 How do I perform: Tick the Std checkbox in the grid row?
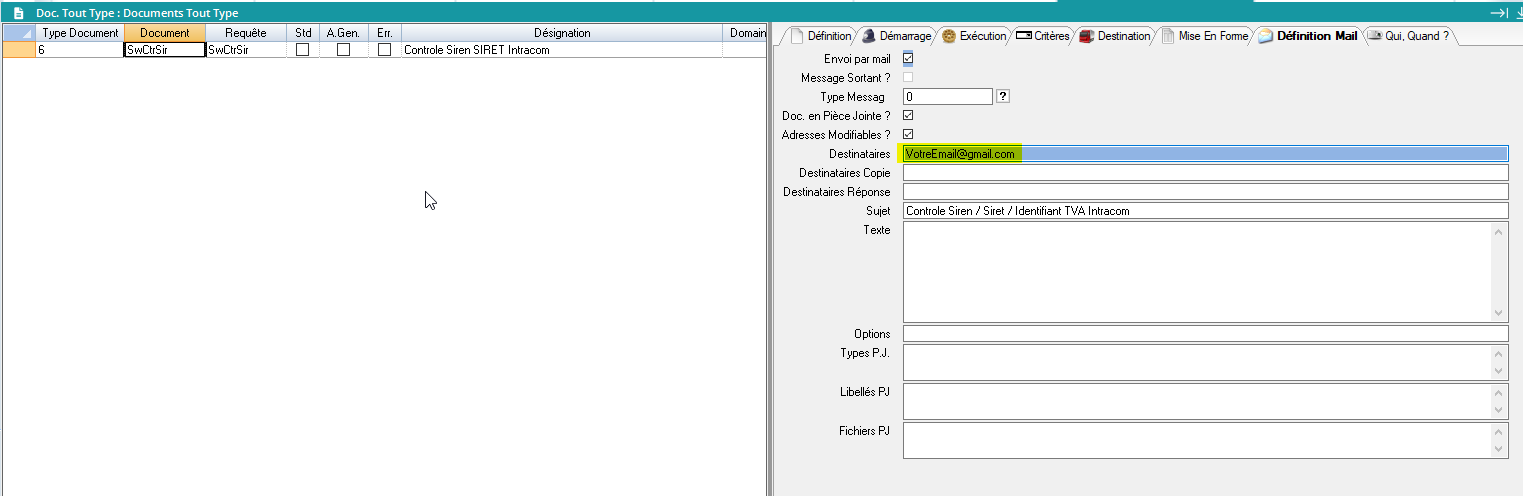pos(302,50)
